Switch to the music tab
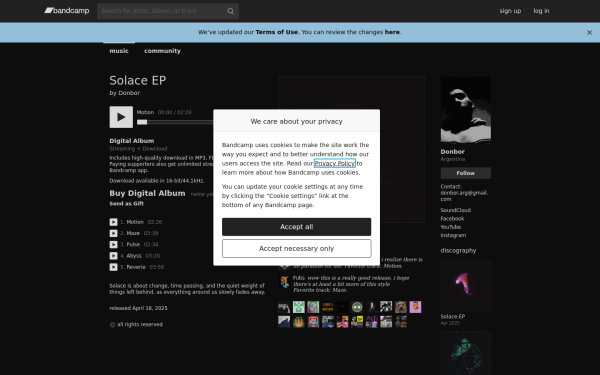Viewport: 600px width, 375px height. 119,51
